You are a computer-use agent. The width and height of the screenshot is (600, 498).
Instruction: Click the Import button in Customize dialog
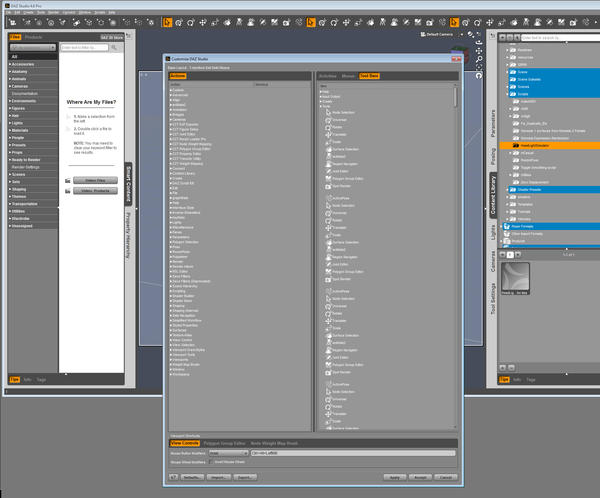click(218, 477)
